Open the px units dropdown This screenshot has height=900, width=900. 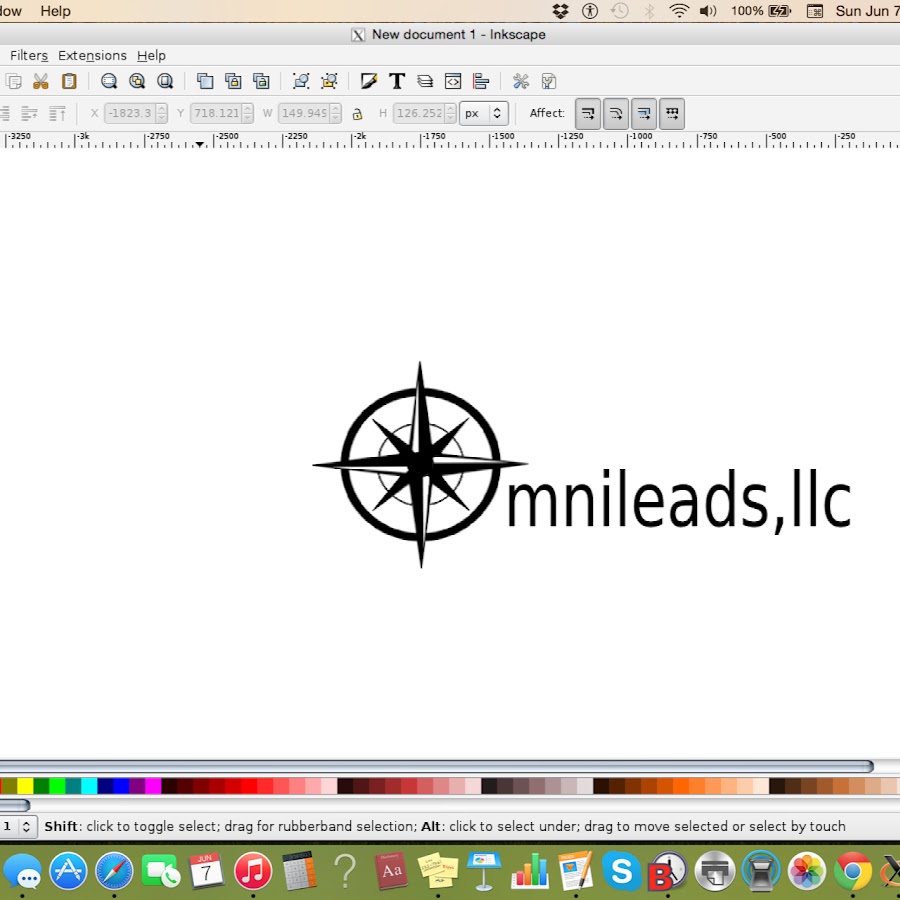(x=484, y=113)
